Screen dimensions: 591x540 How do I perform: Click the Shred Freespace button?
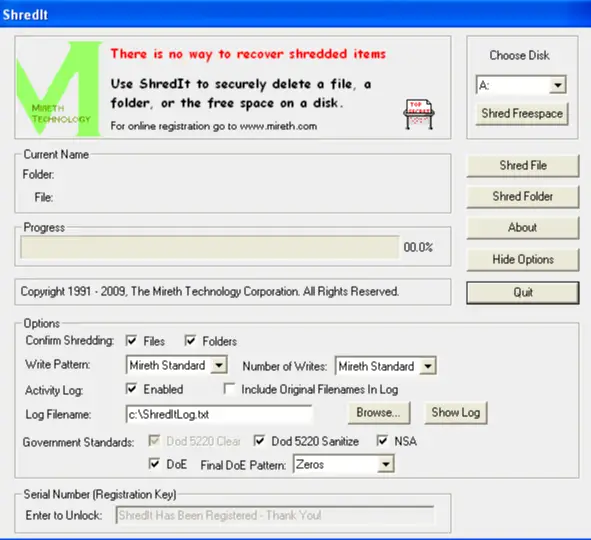(522, 113)
